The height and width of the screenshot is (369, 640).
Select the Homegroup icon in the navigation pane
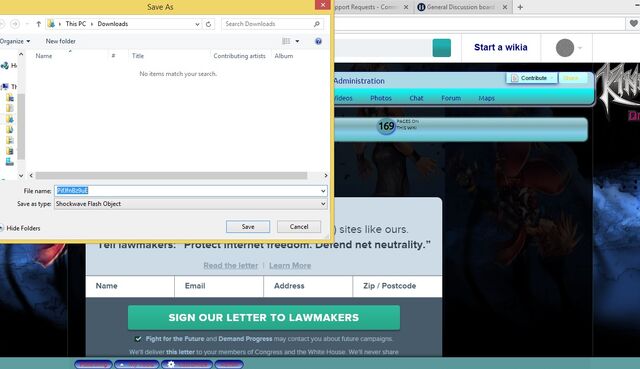tap(5, 65)
